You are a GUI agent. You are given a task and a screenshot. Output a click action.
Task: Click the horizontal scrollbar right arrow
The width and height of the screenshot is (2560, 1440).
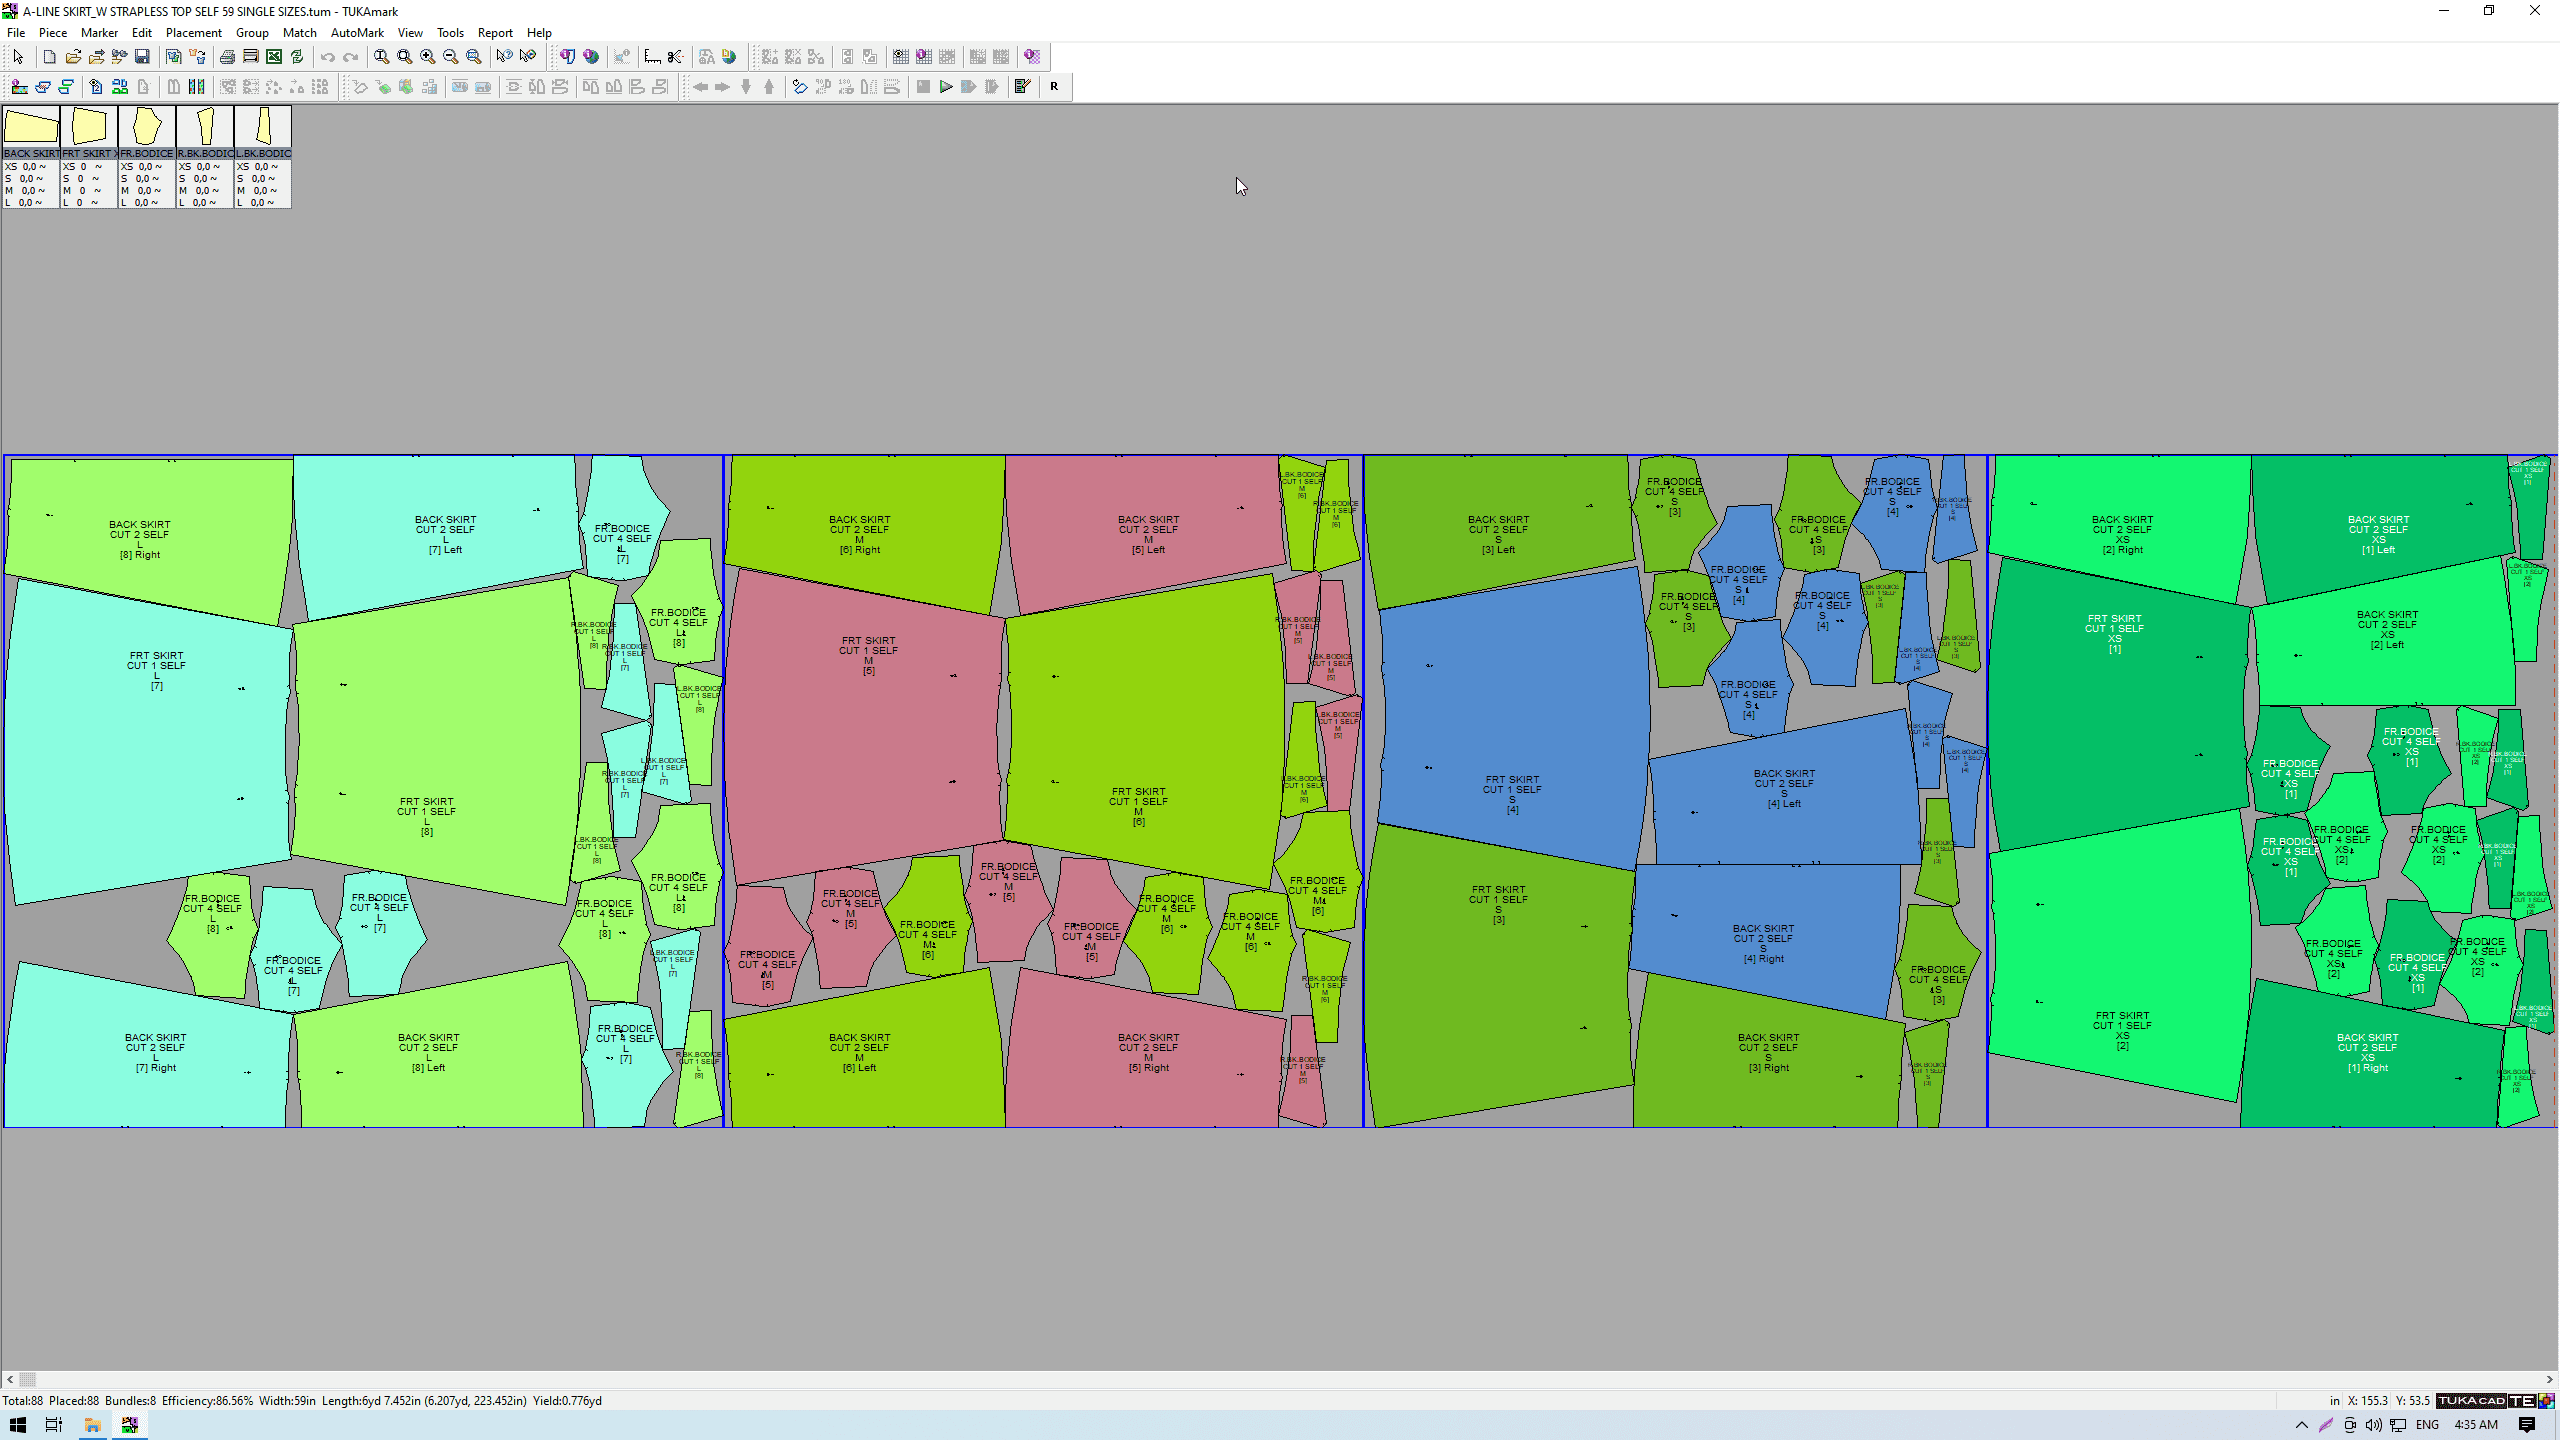coord(2549,1379)
